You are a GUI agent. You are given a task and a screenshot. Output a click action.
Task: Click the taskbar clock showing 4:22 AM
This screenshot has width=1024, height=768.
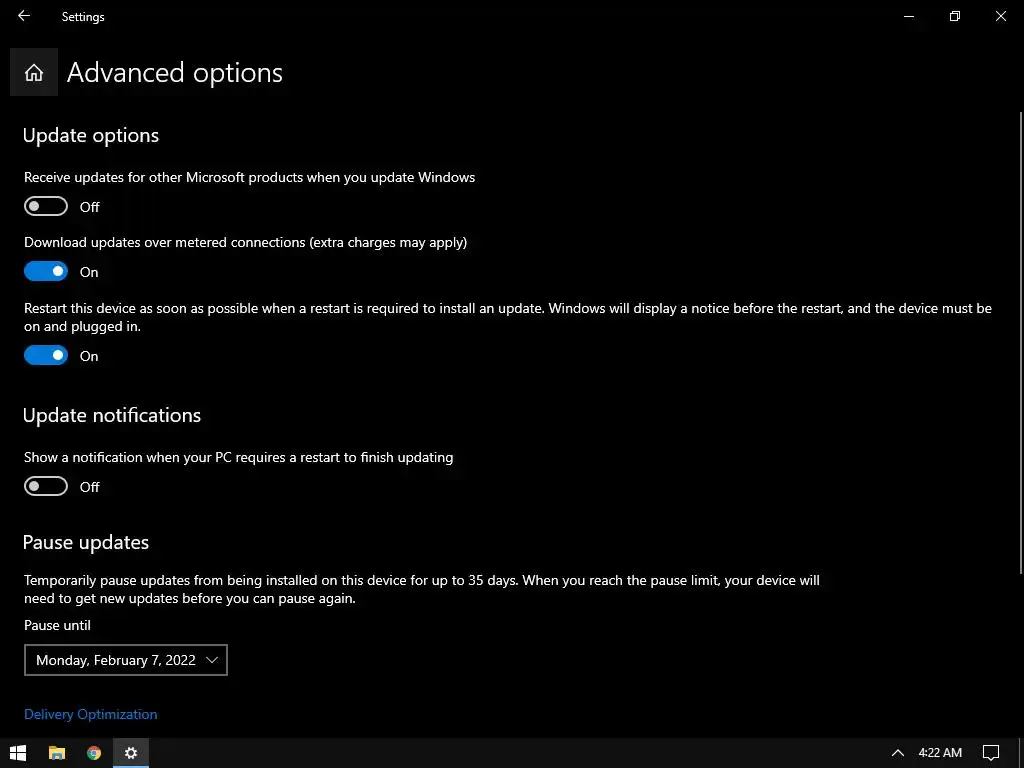pos(940,753)
